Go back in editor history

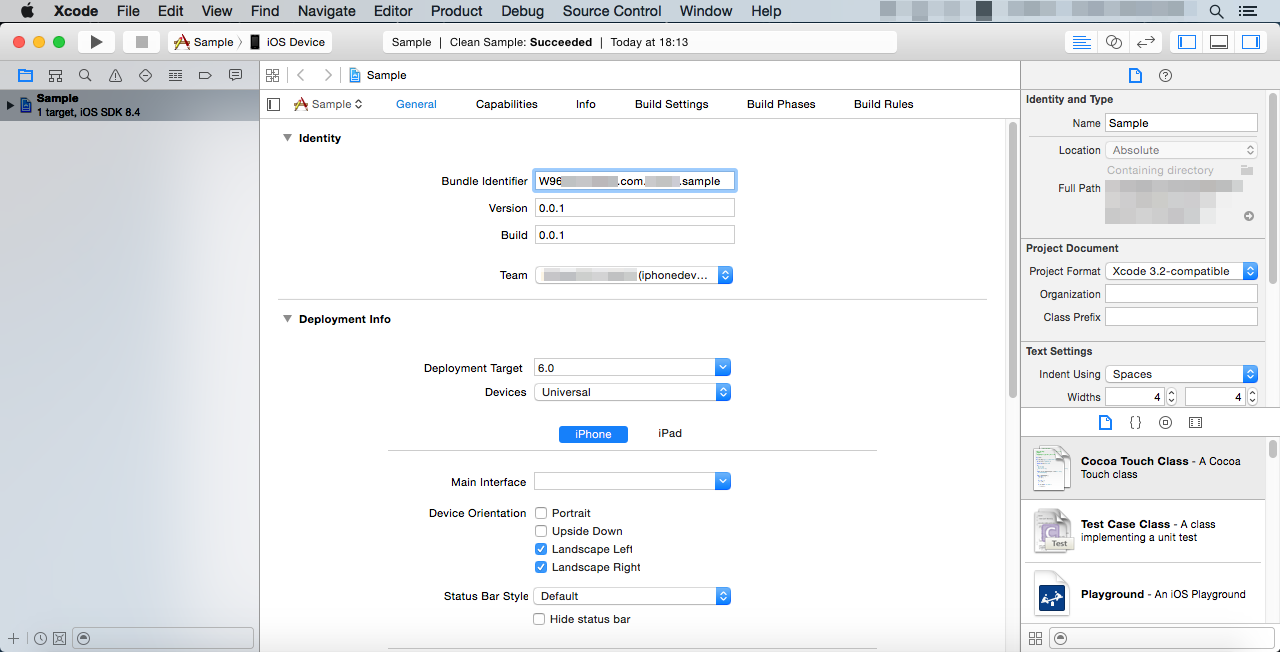coord(301,75)
